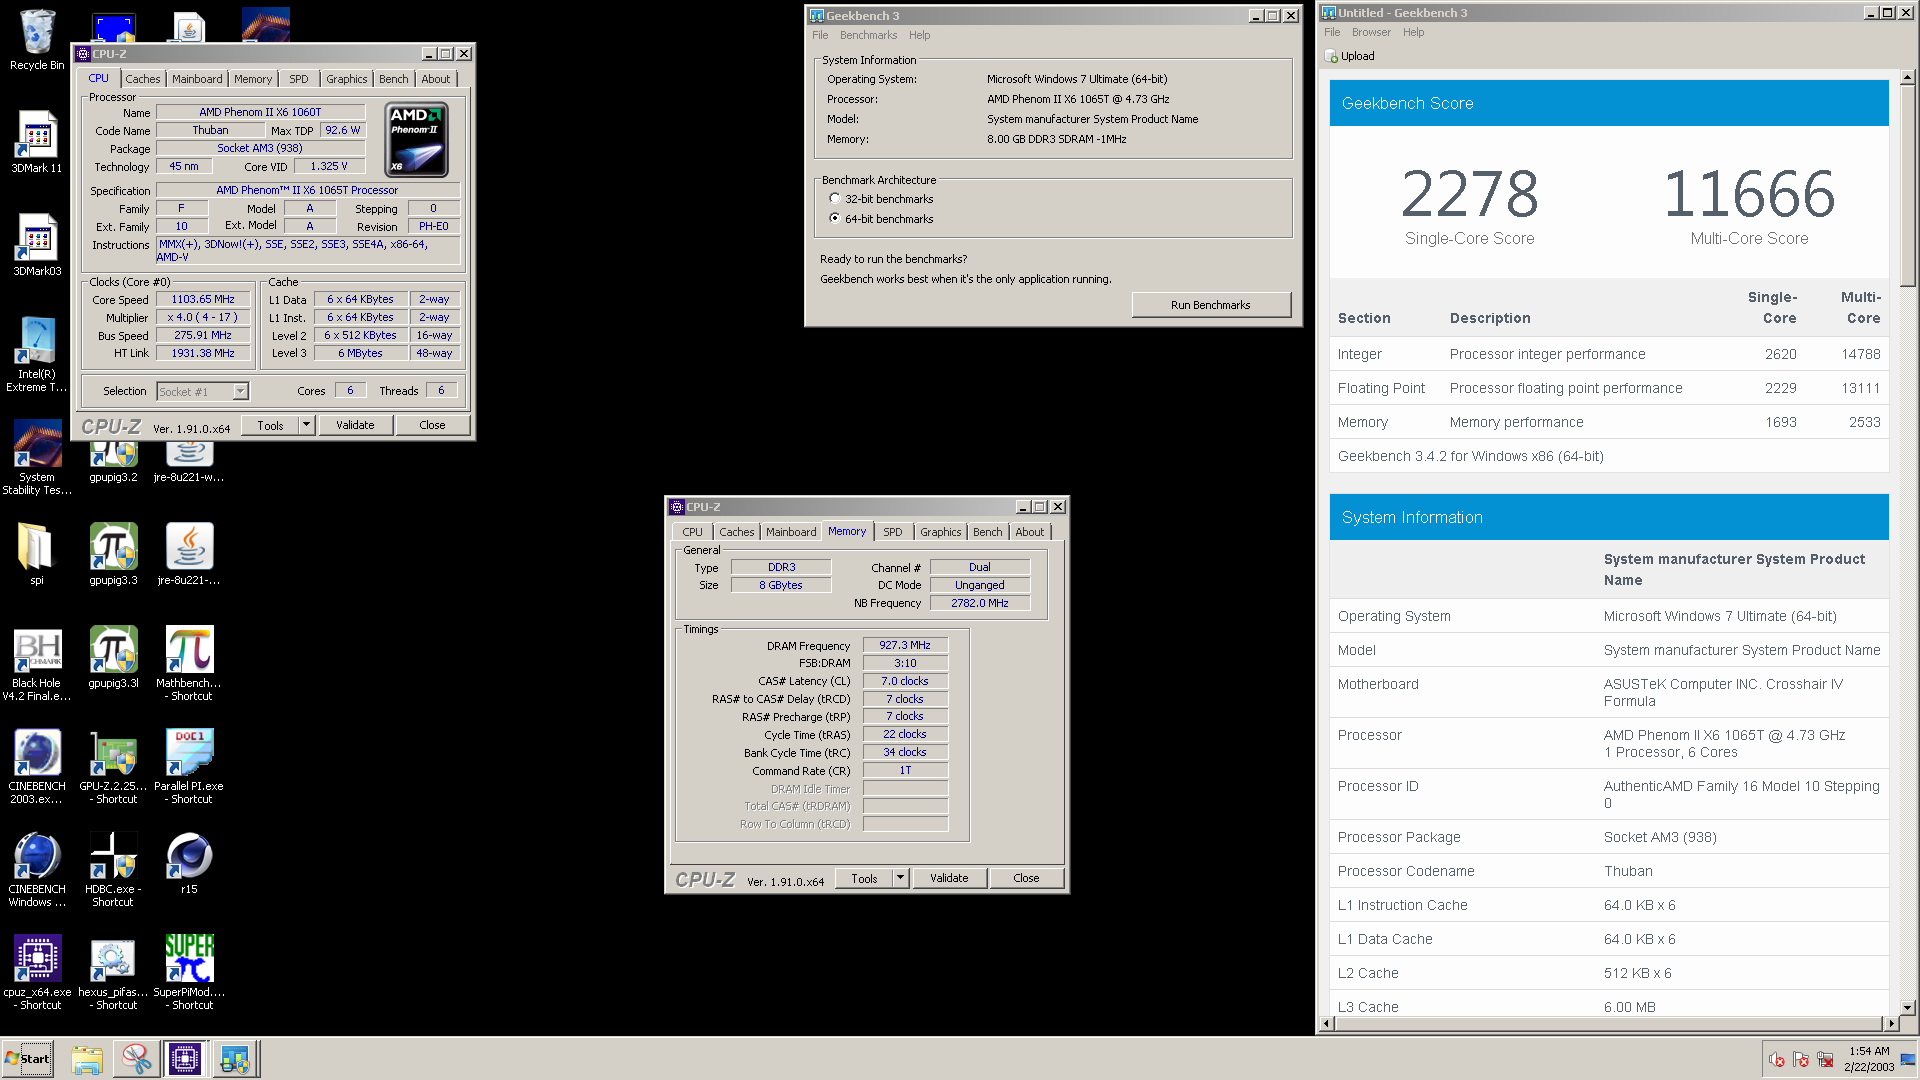Click the right arrow of horizontal scrollbar
The image size is (1920, 1080).
tap(1891, 1023)
